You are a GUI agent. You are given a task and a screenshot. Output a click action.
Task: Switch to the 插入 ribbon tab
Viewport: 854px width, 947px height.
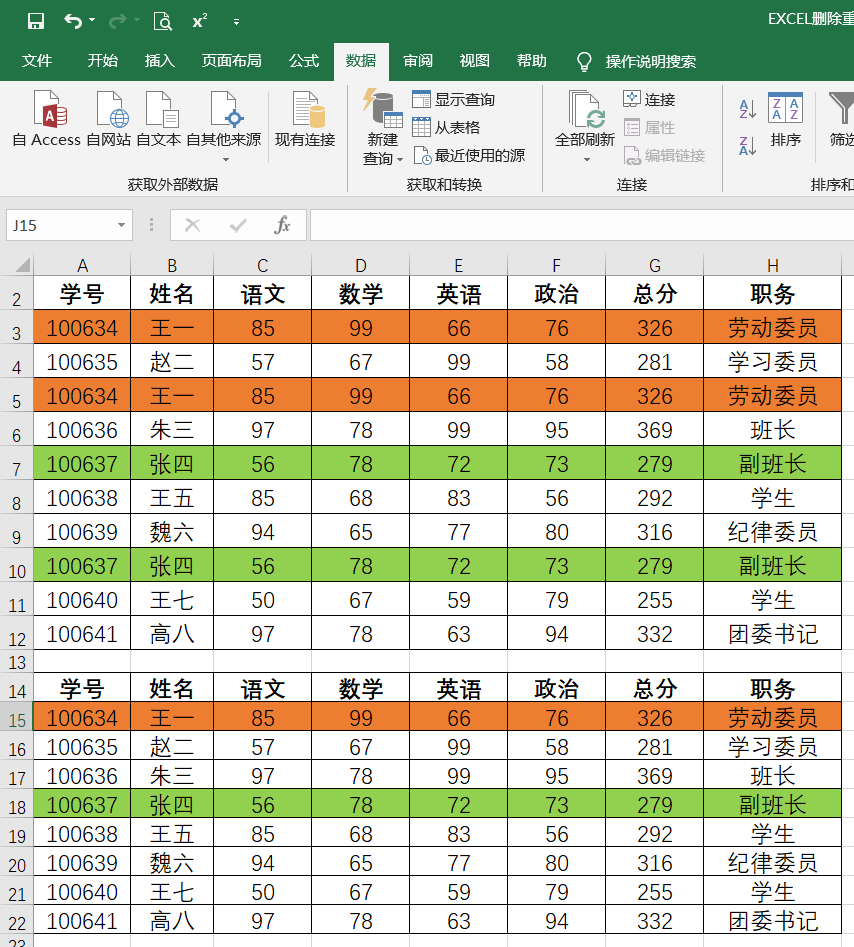point(159,61)
